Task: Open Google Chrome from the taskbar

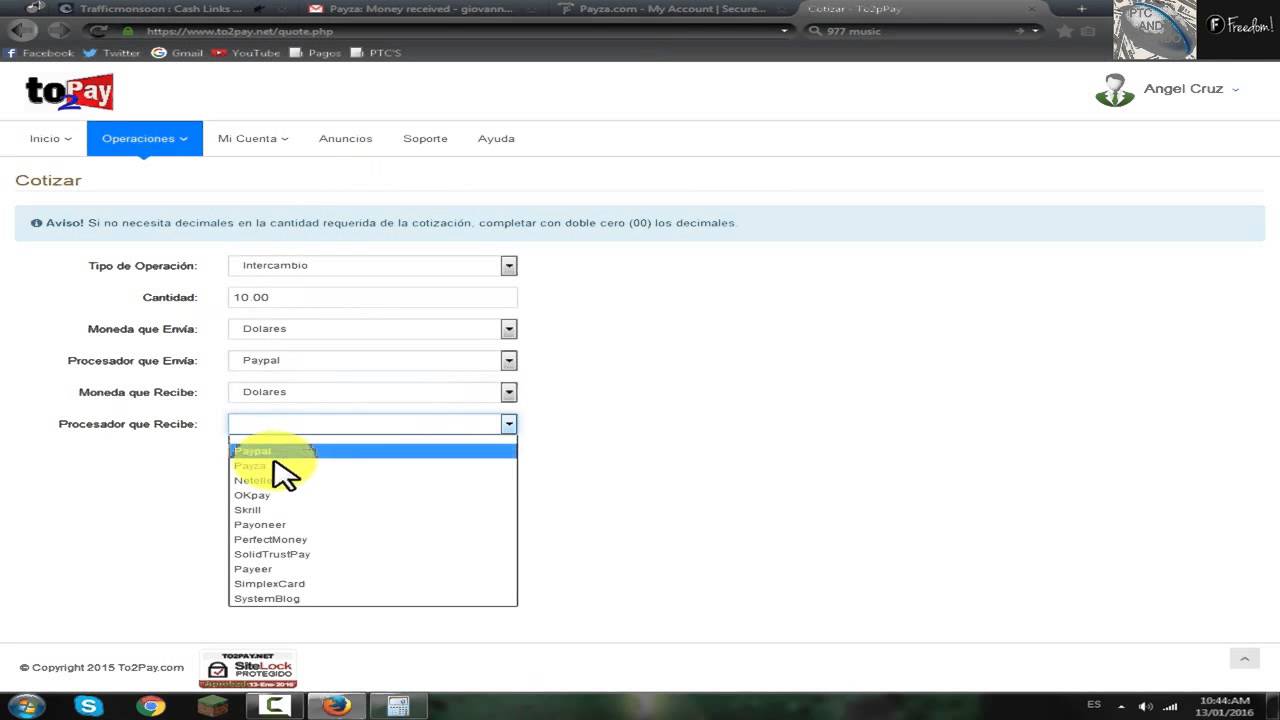Action: coord(151,706)
